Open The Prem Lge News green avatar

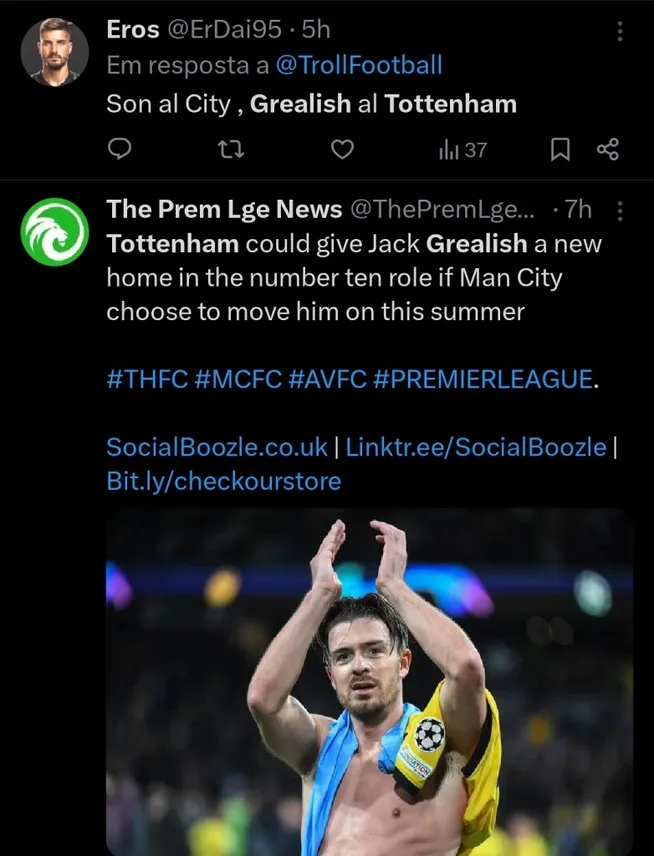(x=55, y=233)
